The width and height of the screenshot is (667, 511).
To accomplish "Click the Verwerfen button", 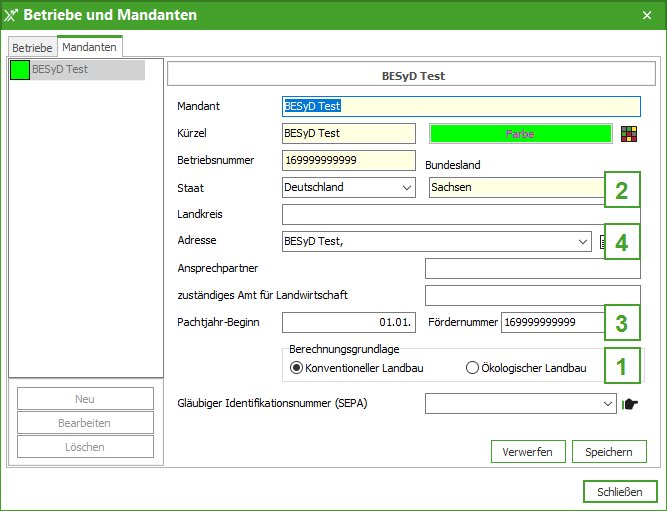I will (528, 452).
